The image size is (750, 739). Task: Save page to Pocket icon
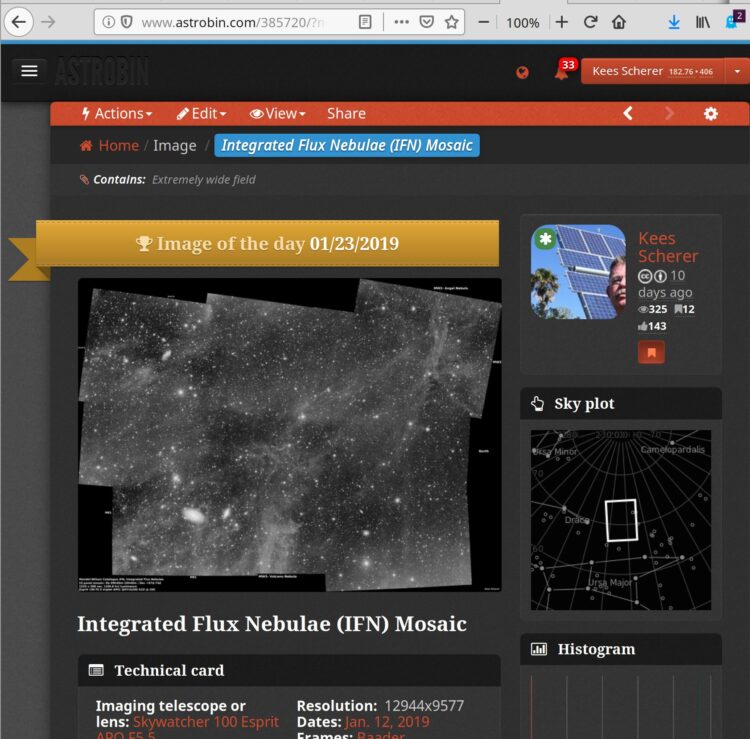[x=426, y=22]
